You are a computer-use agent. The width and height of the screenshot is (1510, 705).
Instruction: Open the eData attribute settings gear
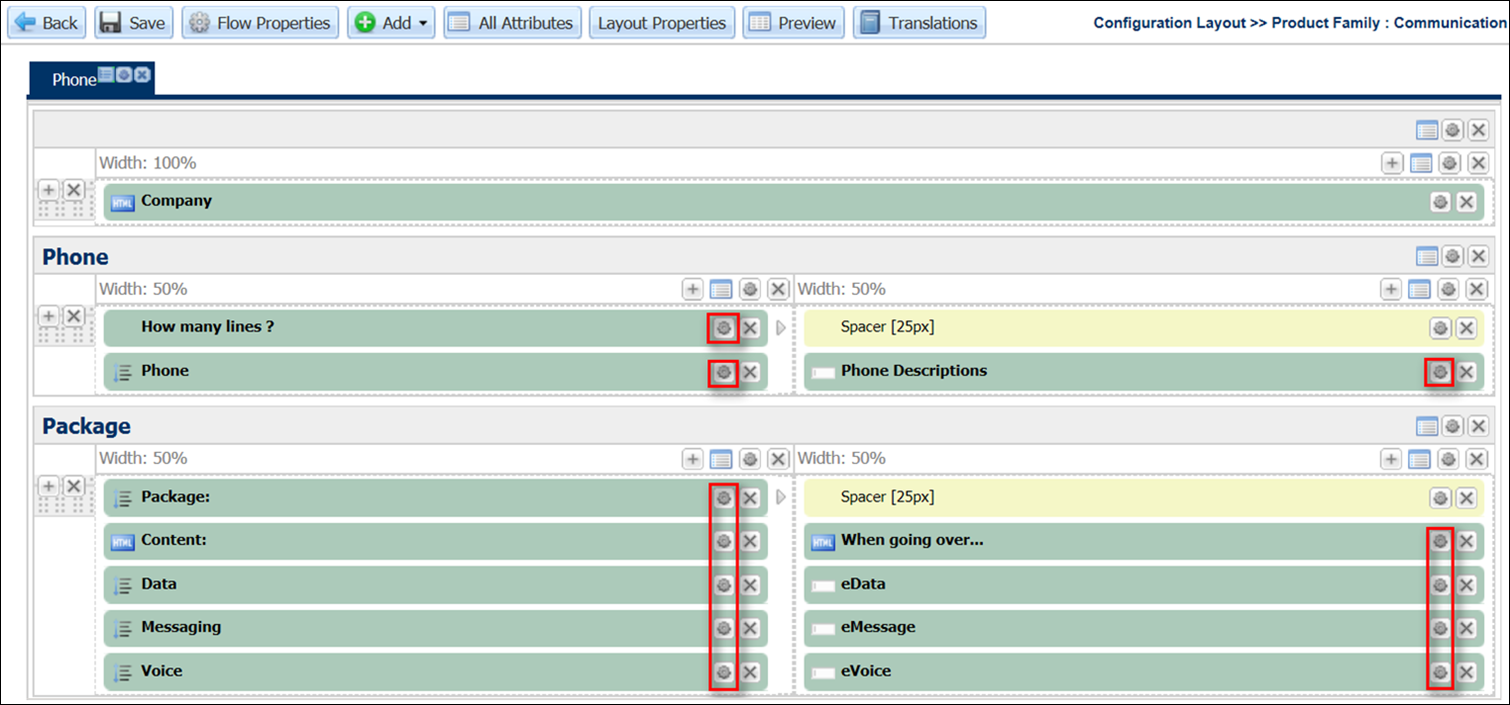click(1440, 584)
